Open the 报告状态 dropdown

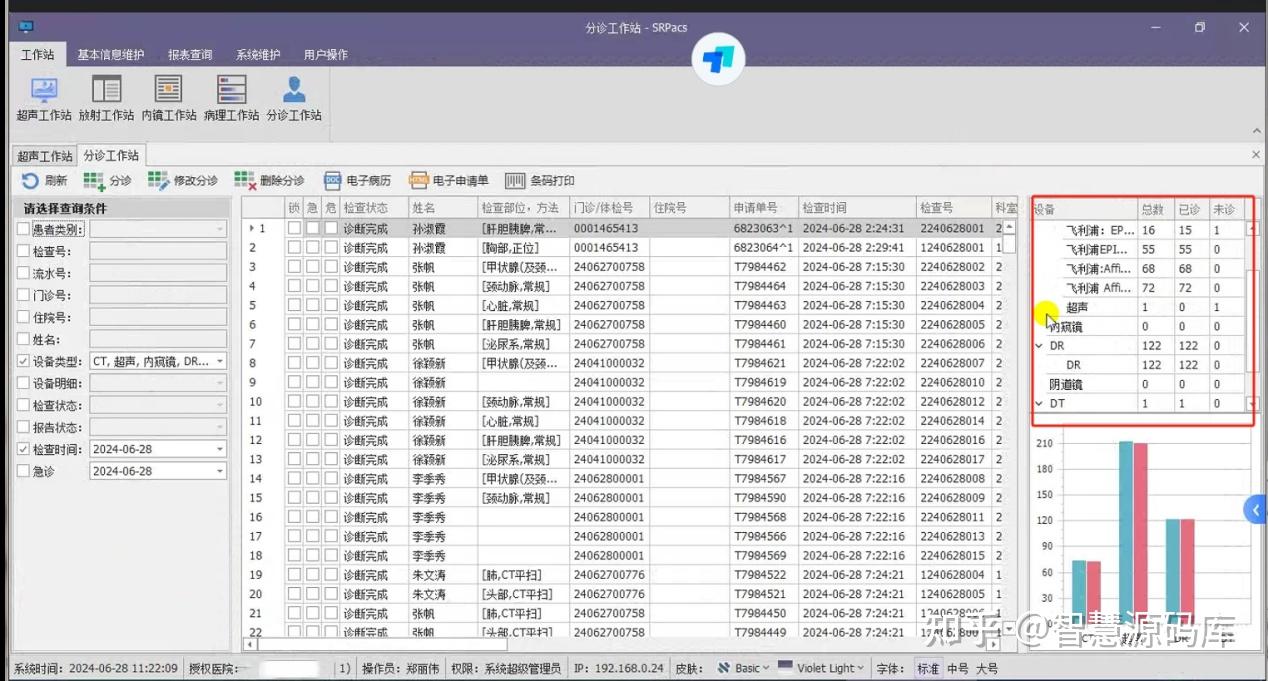(220, 427)
